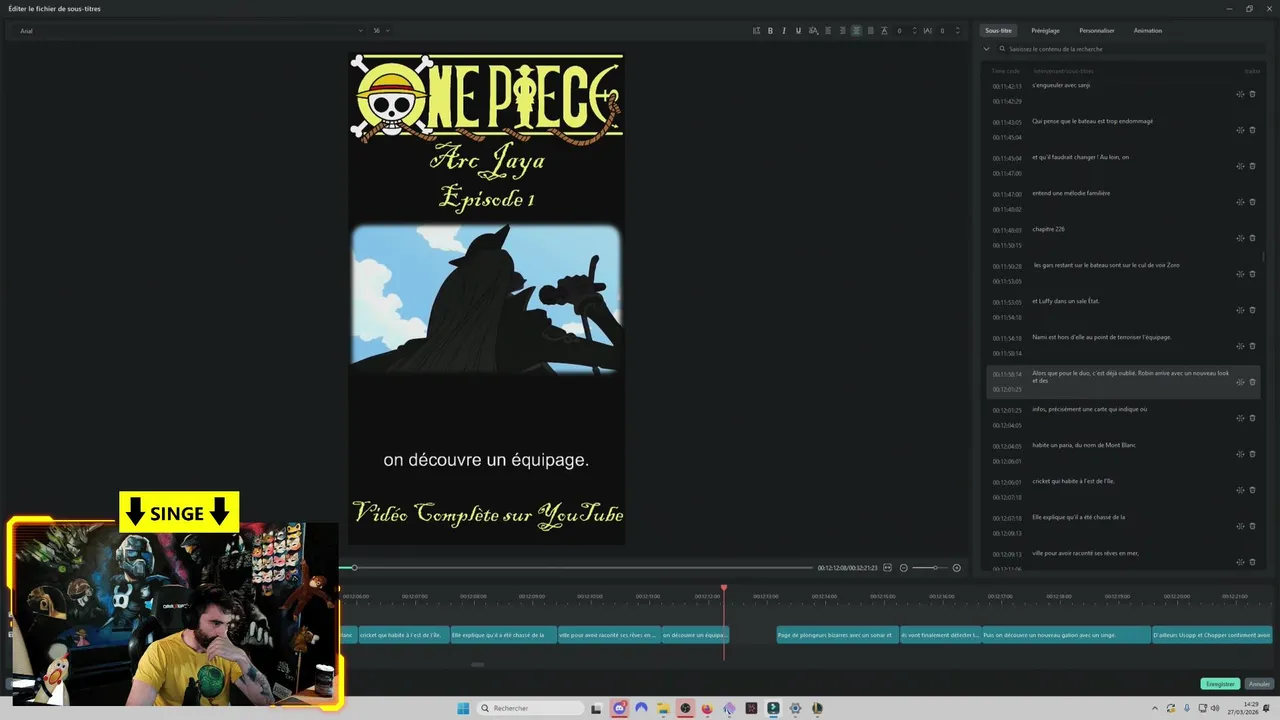Select timeline clip 'Page de plongeurs bizarres'
Screen dimensions: 1280x720
(x=837, y=635)
